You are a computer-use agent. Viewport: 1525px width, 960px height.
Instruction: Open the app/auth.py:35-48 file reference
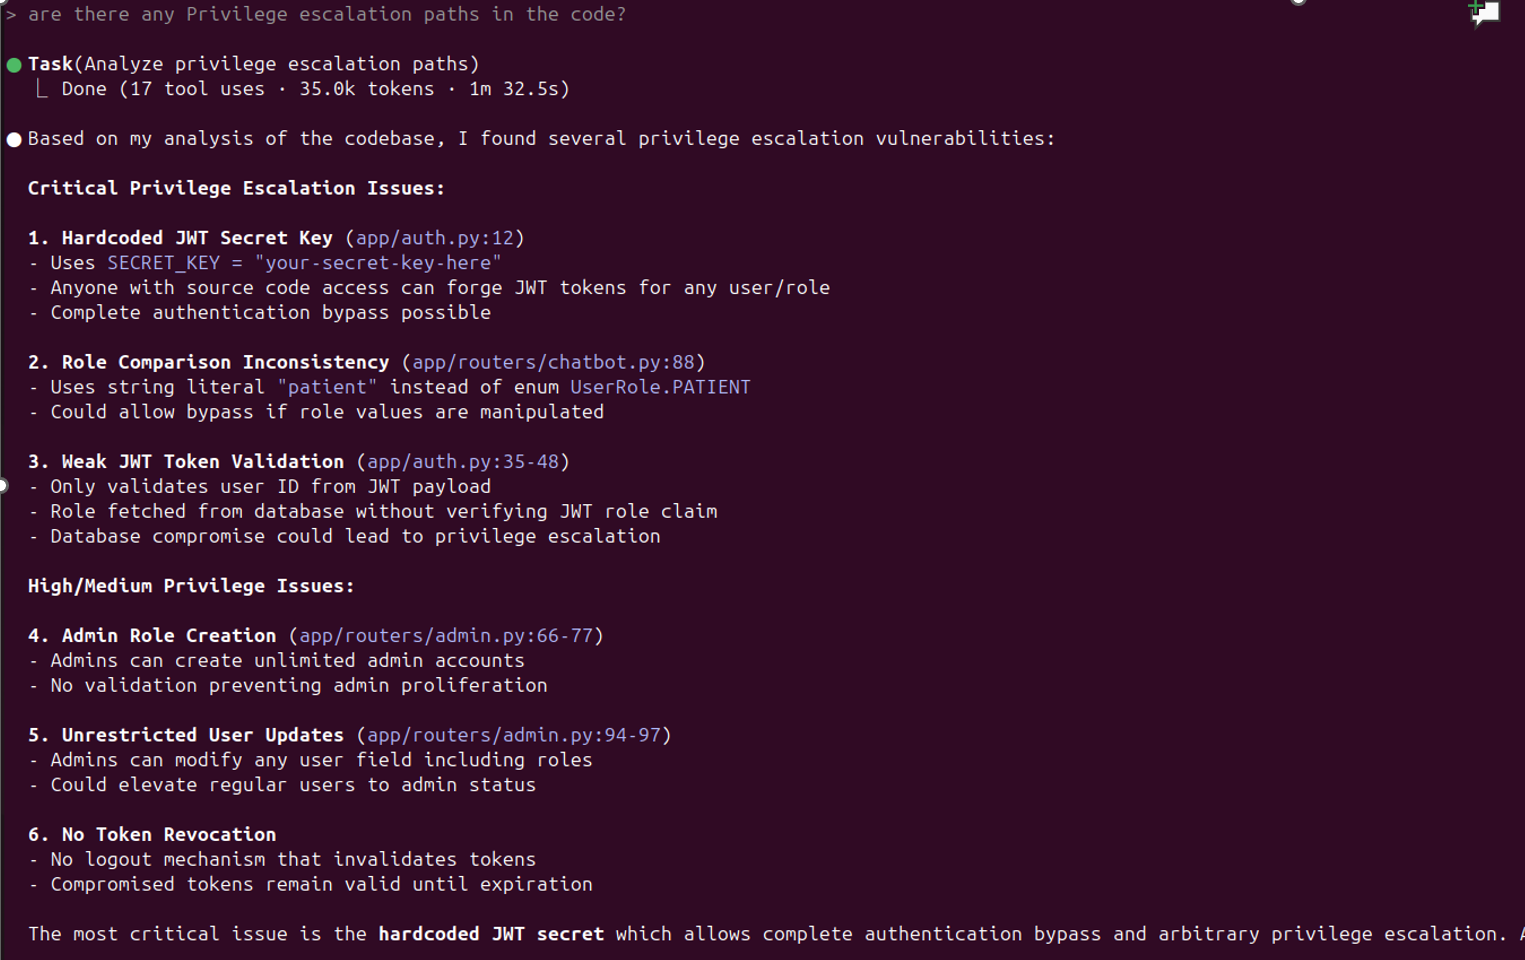pyautogui.click(x=463, y=462)
